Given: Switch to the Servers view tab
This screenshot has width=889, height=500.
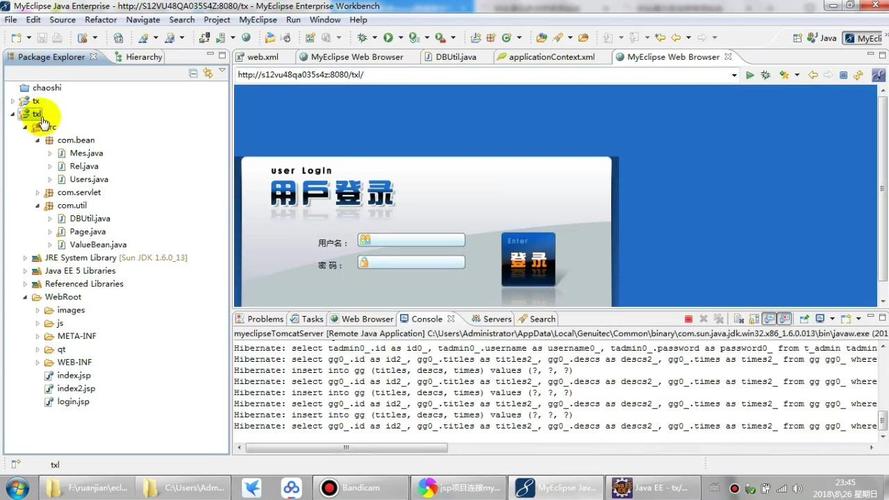Looking at the screenshot, I should pyautogui.click(x=492, y=319).
